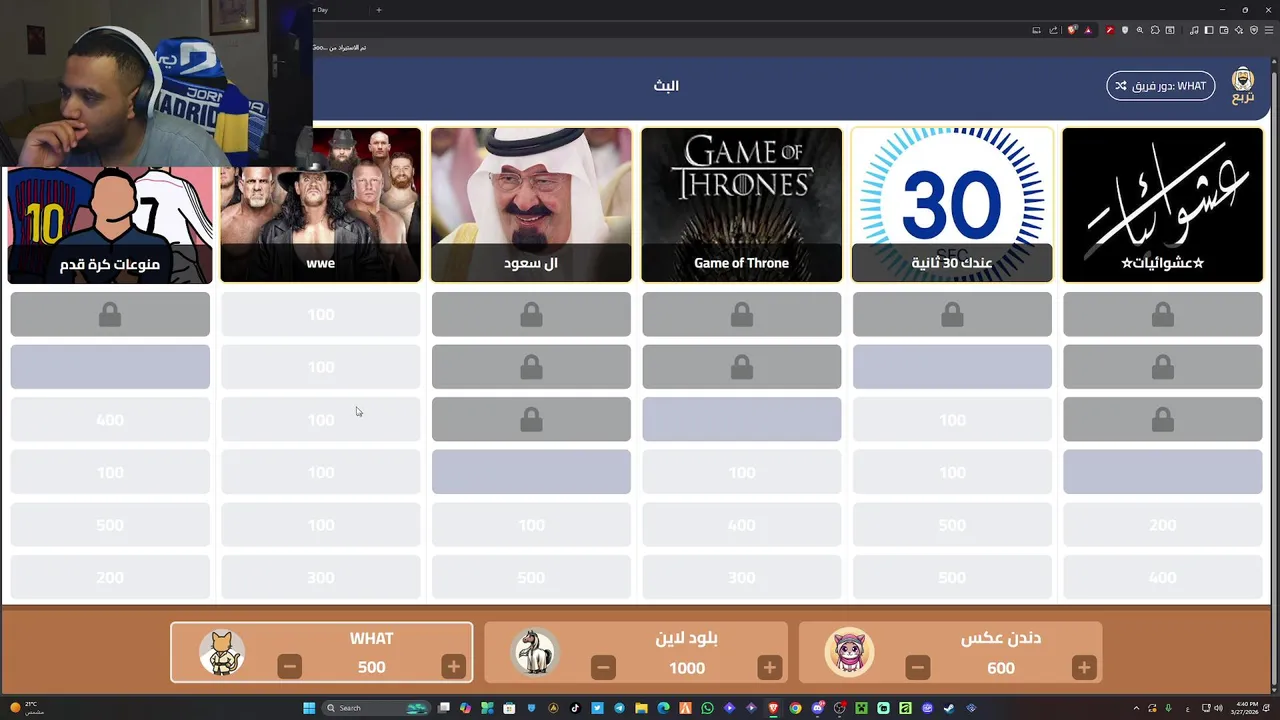The height and width of the screenshot is (720, 1280).
Task: Open the Windows Start menu
Action: pos(309,708)
